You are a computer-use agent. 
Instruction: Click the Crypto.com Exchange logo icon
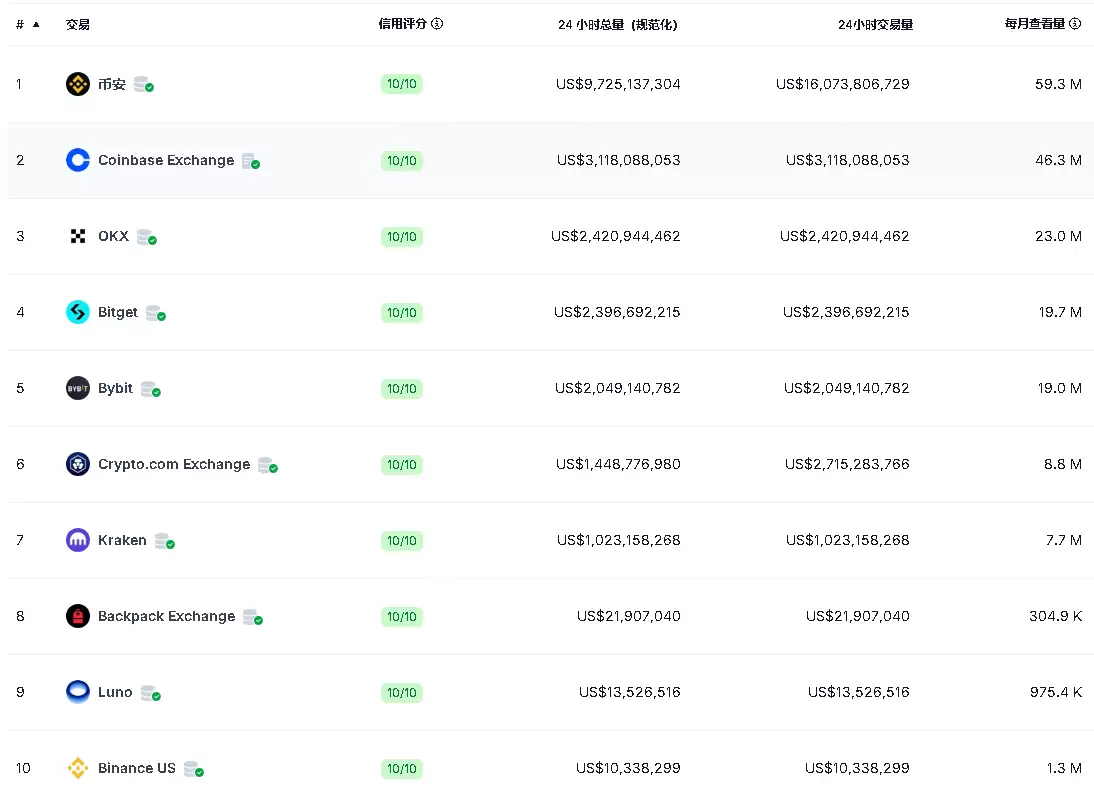78,464
